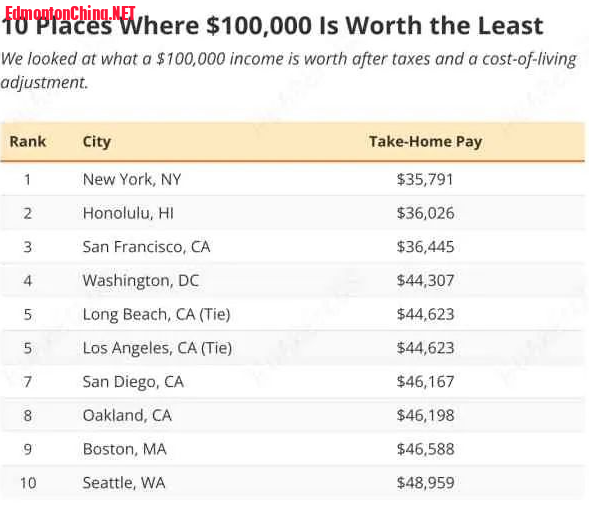Select the Boston, MA entry
Image resolution: width=589 pixels, height=509 pixels.
point(124,449)
